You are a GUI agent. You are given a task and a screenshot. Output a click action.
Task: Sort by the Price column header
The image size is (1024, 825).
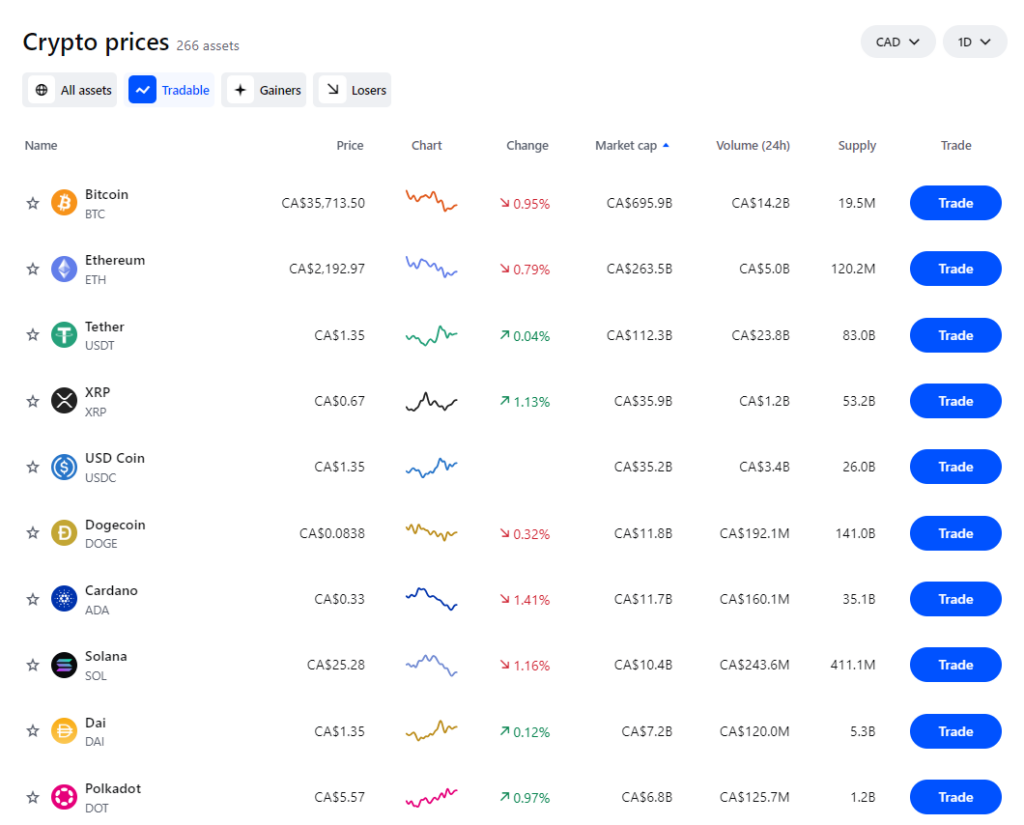(x=350, y=145)
